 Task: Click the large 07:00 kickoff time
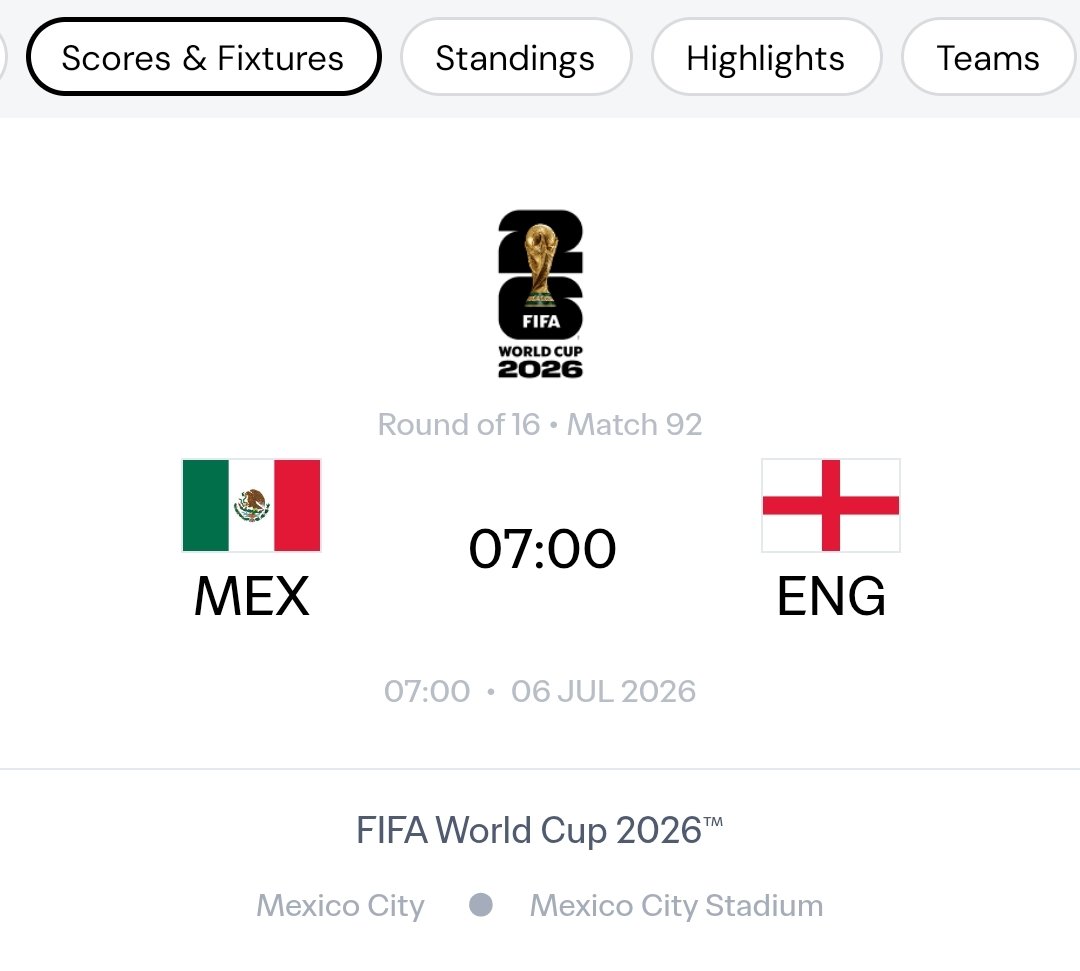(x=542, y=549)
